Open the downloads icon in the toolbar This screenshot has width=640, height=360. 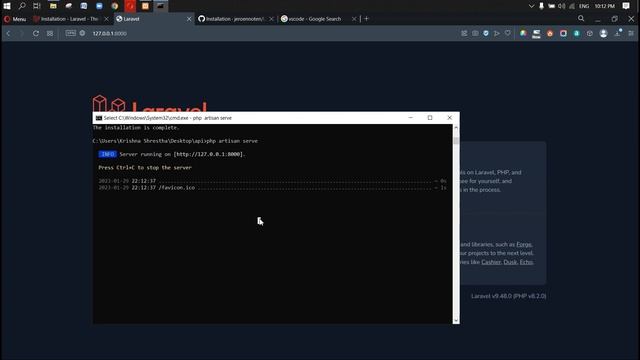(x=618, y=33)
